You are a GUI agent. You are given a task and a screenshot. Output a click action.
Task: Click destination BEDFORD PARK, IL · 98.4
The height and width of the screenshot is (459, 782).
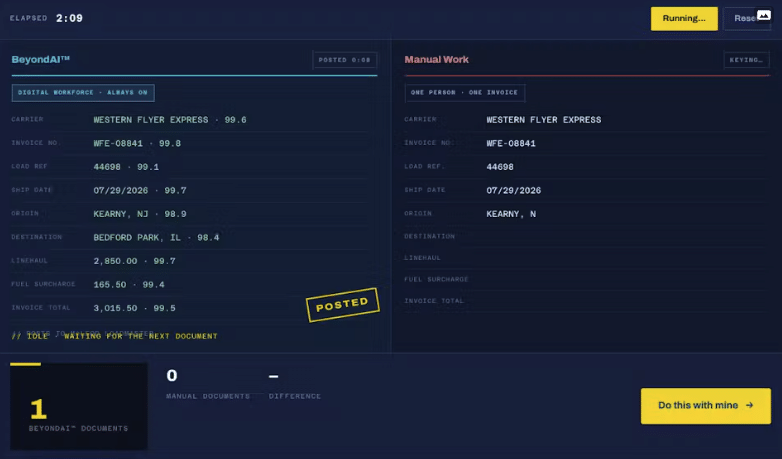coord(156,237)
